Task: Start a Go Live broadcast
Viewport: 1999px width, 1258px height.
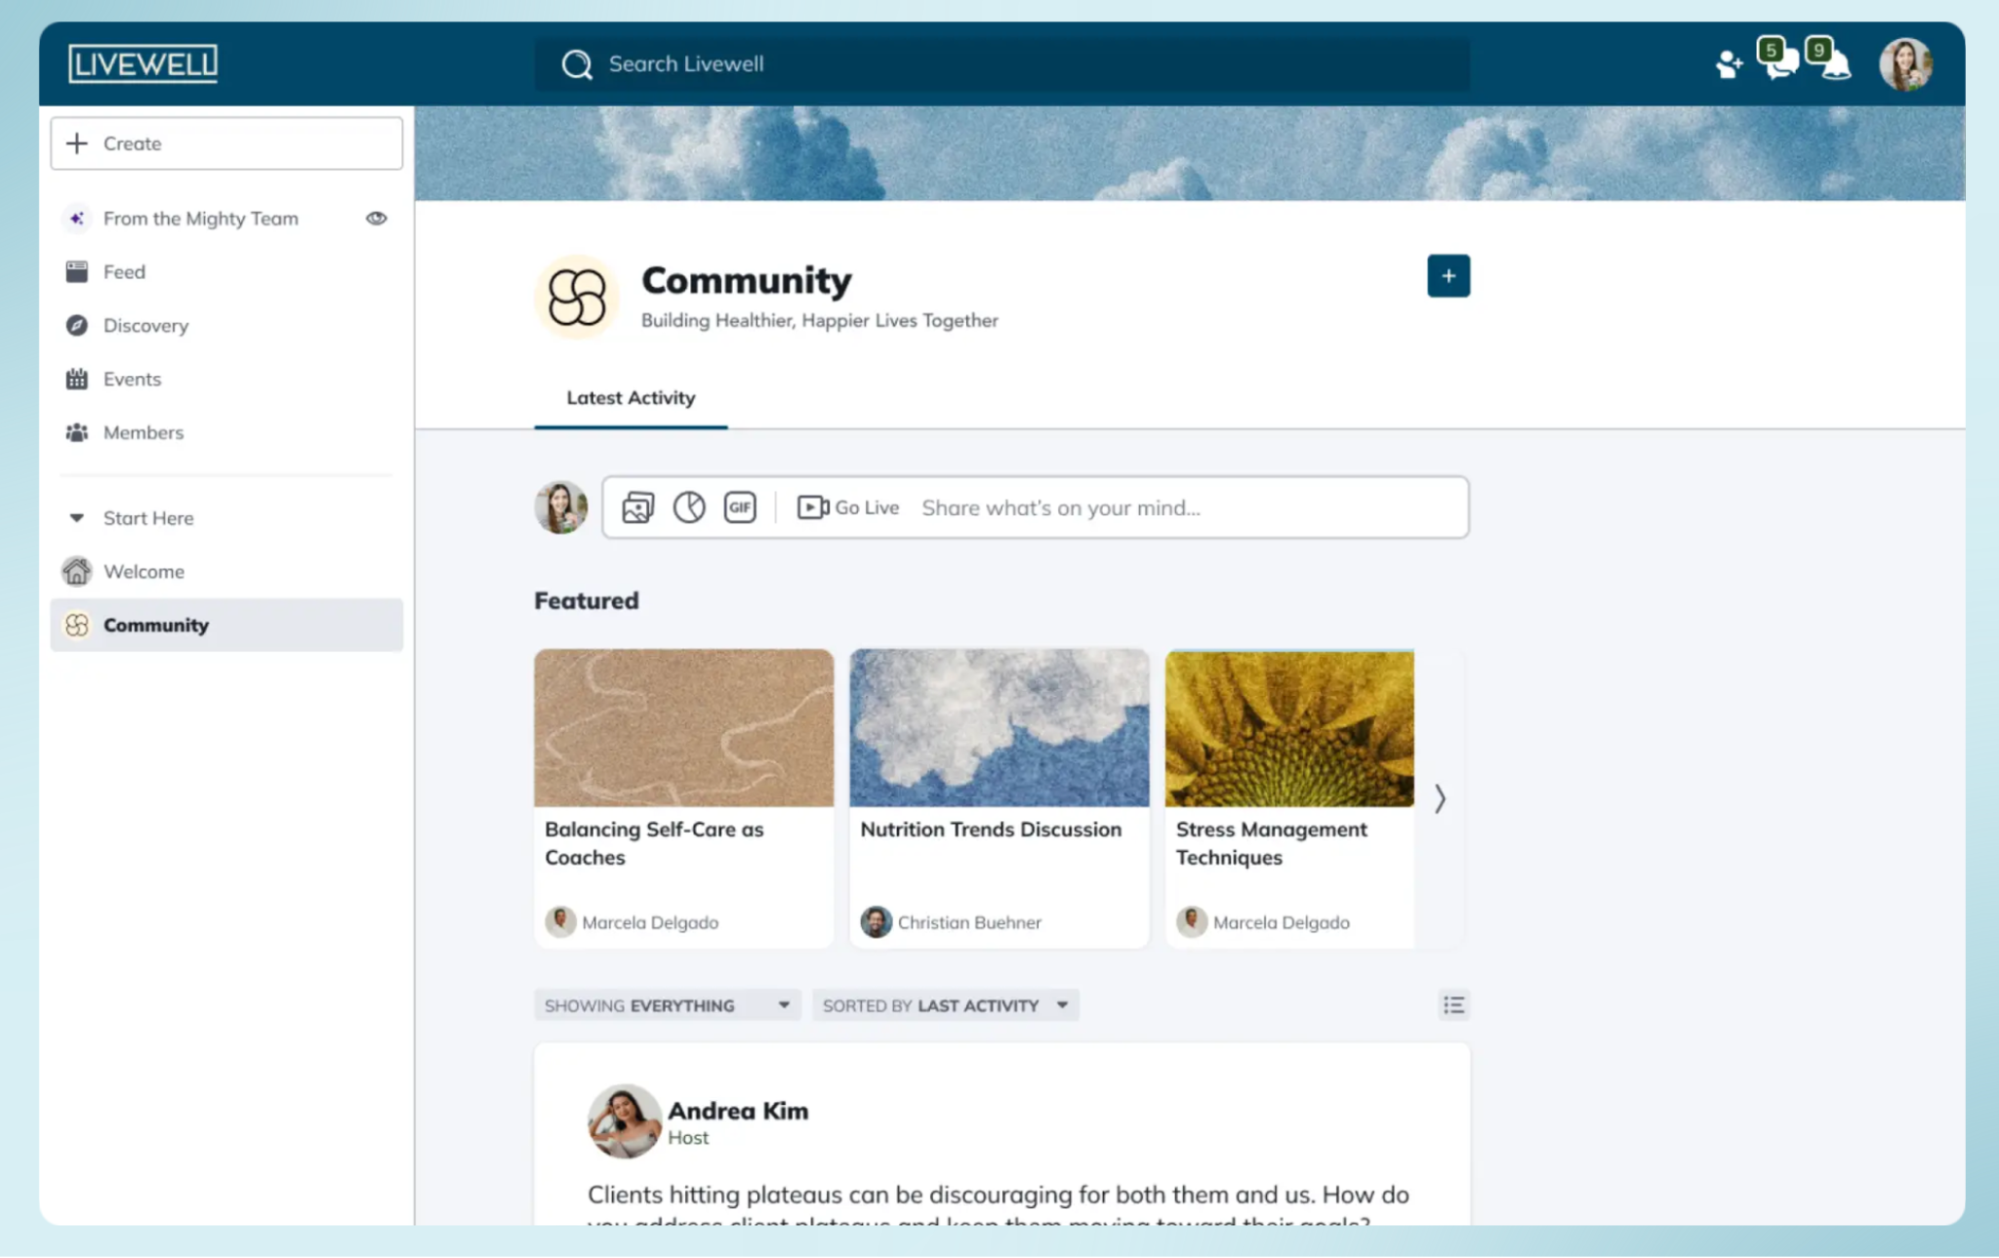Action: pyautogui.click(x=848, y=508)
